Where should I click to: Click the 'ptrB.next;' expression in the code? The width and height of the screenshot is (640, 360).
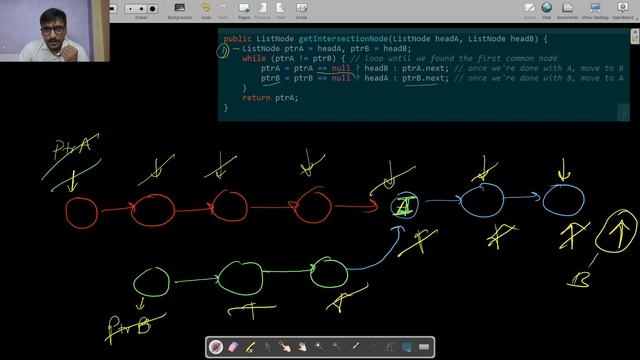[425, 78]
